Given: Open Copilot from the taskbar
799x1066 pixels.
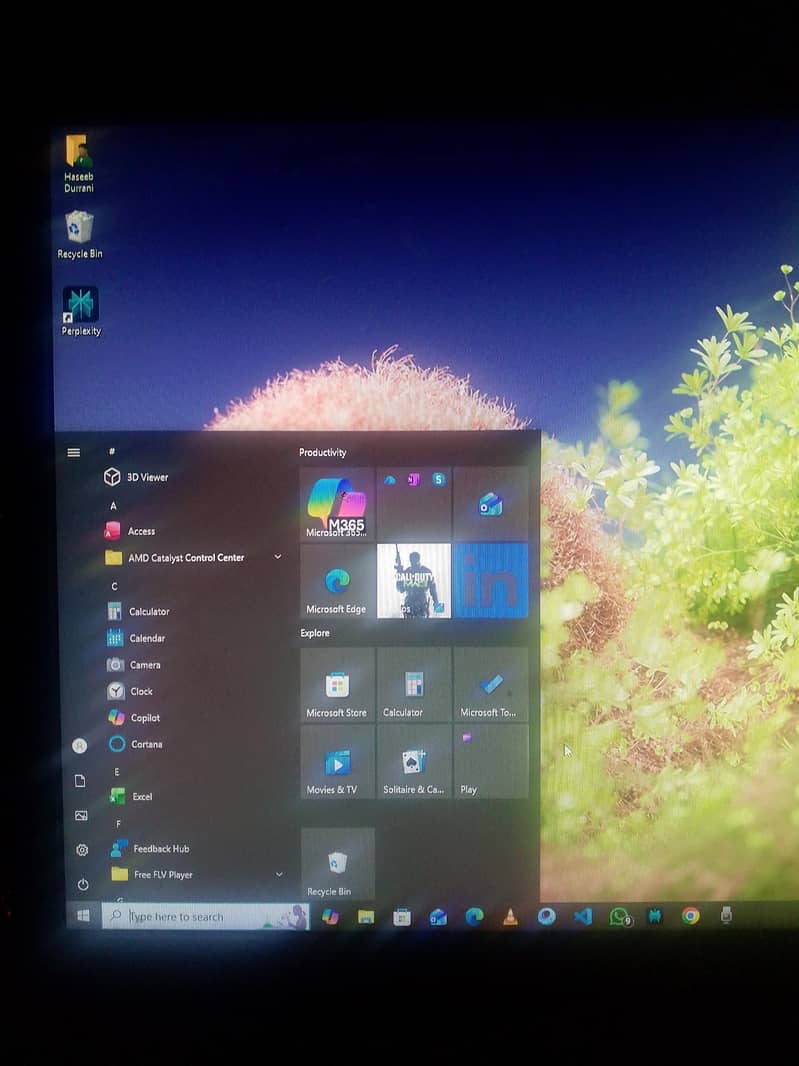Looking at the screenshot, I should pos(330,916).
